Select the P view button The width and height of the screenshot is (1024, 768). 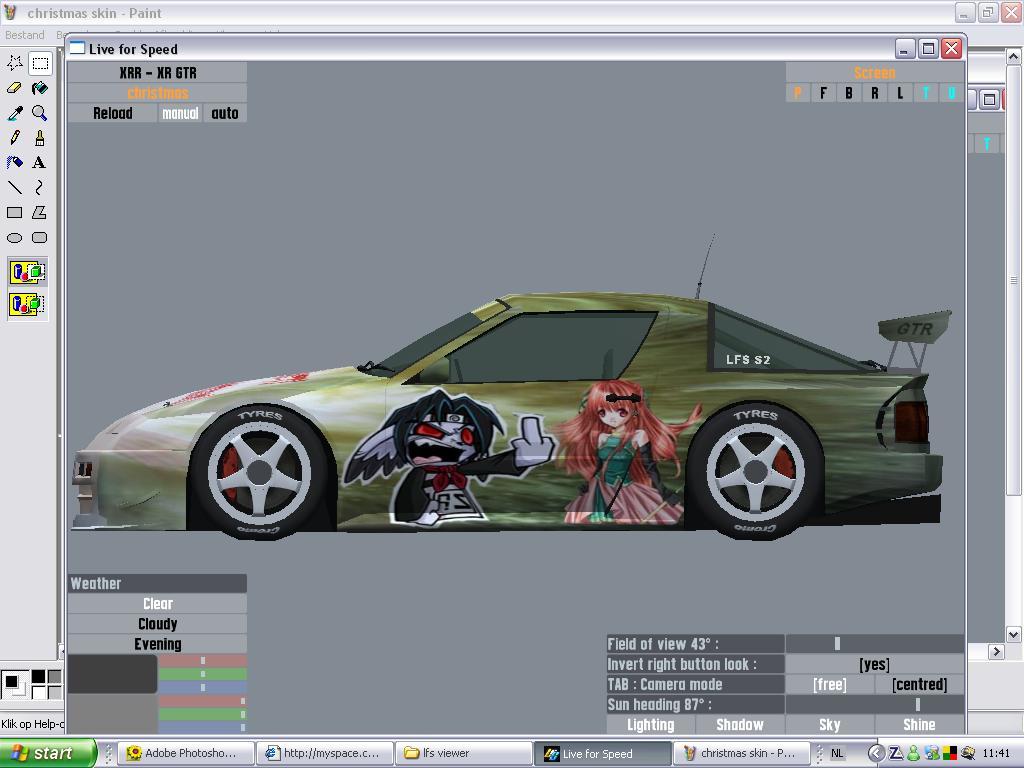click(x=797, y=93)
